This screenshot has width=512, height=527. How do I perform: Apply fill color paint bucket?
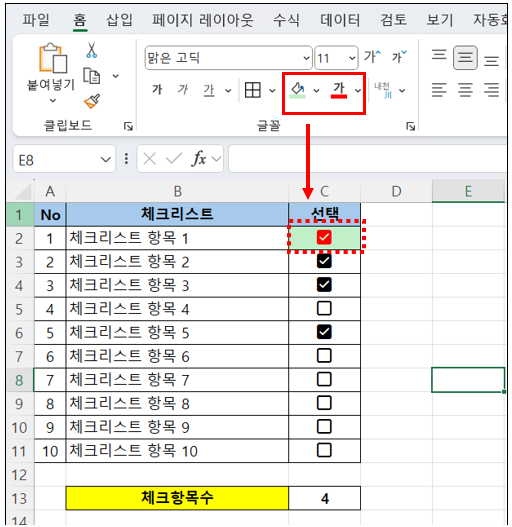pyautogui.click(x=298, y=90)
